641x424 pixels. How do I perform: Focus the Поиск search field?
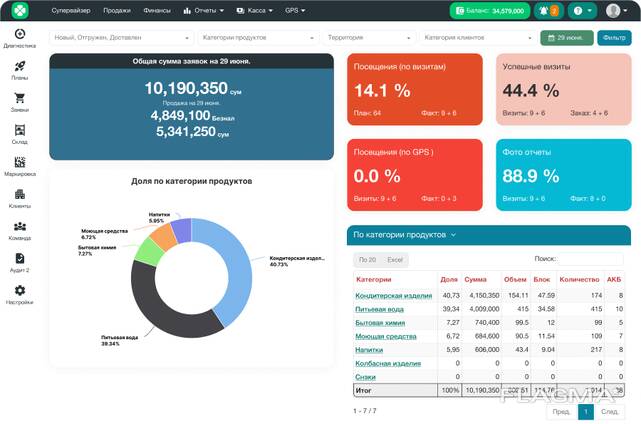(591, 259)
